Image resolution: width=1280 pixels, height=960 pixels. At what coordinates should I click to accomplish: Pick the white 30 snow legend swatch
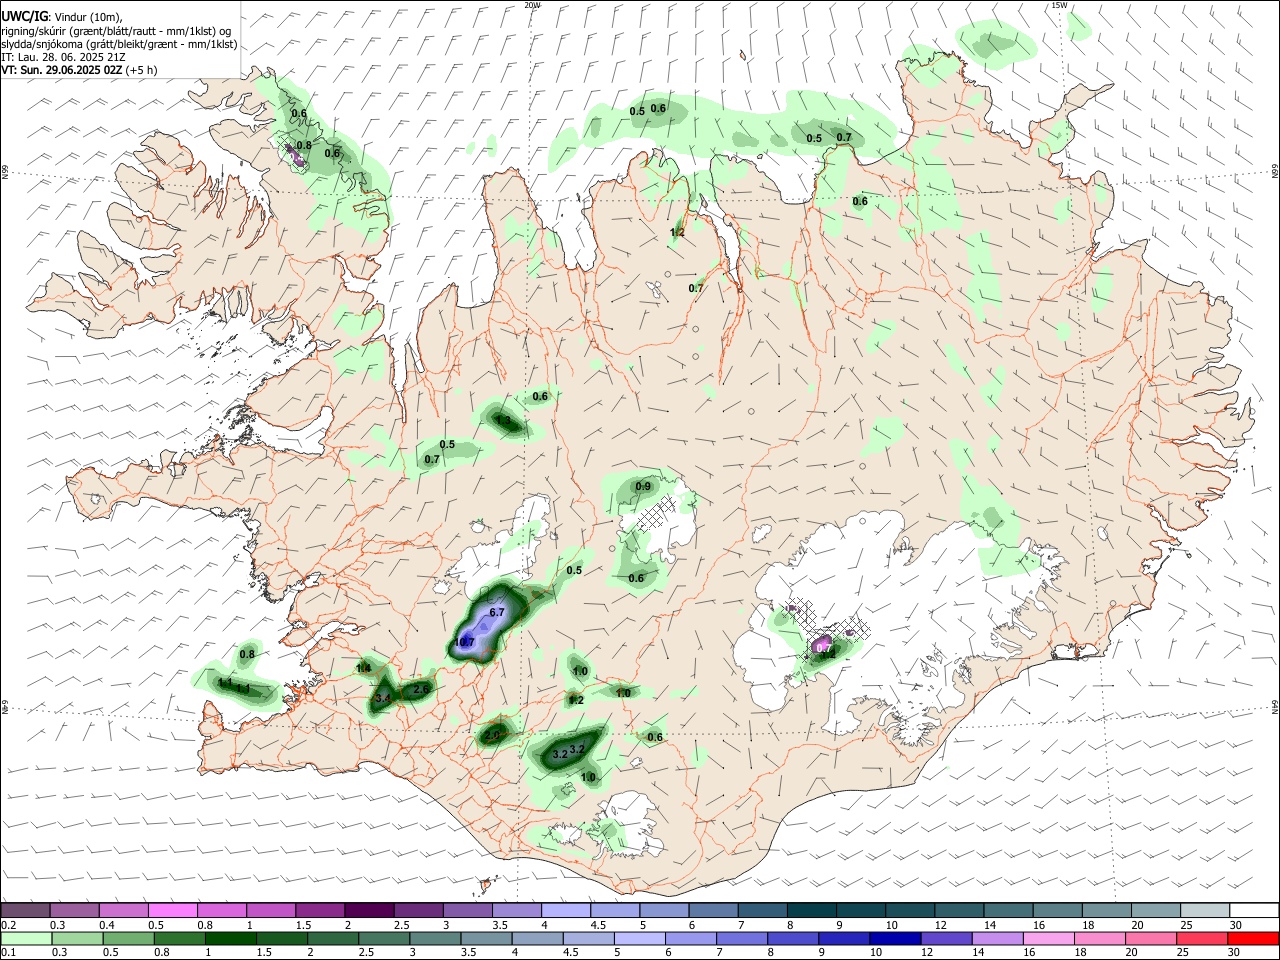point(1254,911)
